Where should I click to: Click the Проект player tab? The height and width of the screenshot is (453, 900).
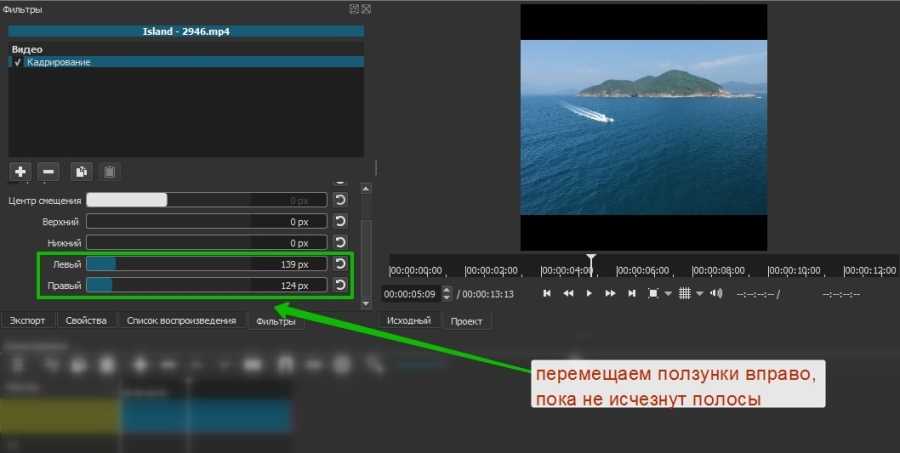tap(466, 321)
